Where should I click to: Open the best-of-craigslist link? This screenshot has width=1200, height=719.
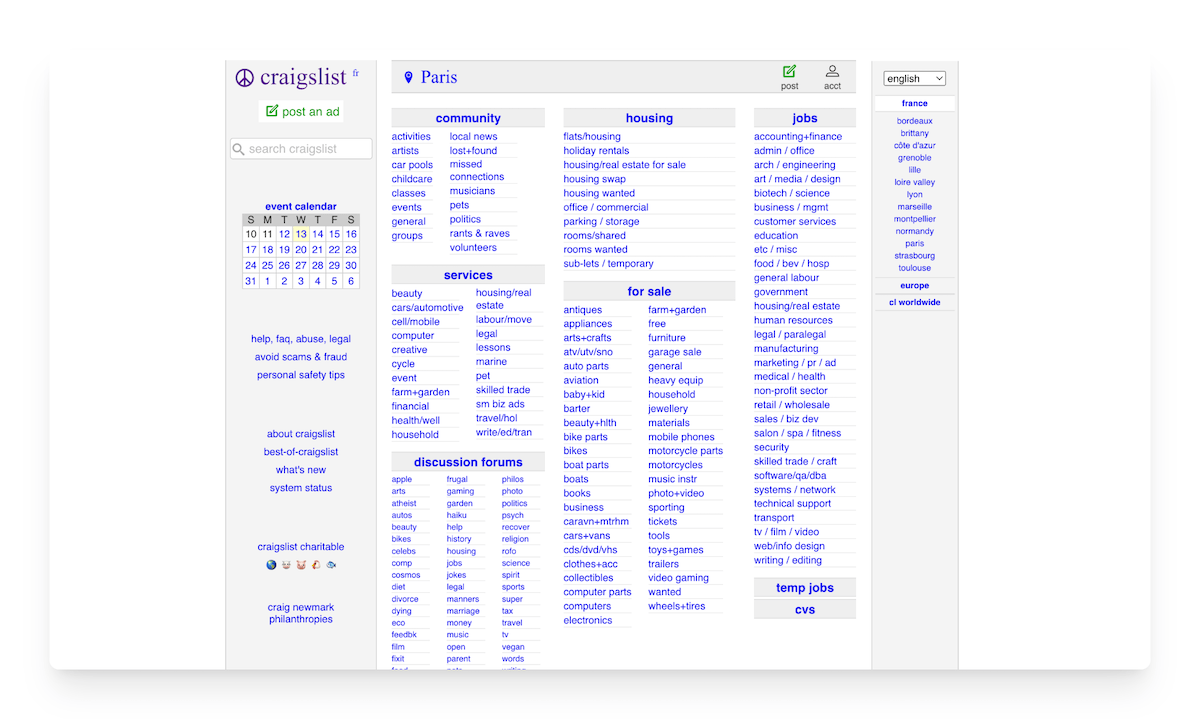tap(301, 452)
